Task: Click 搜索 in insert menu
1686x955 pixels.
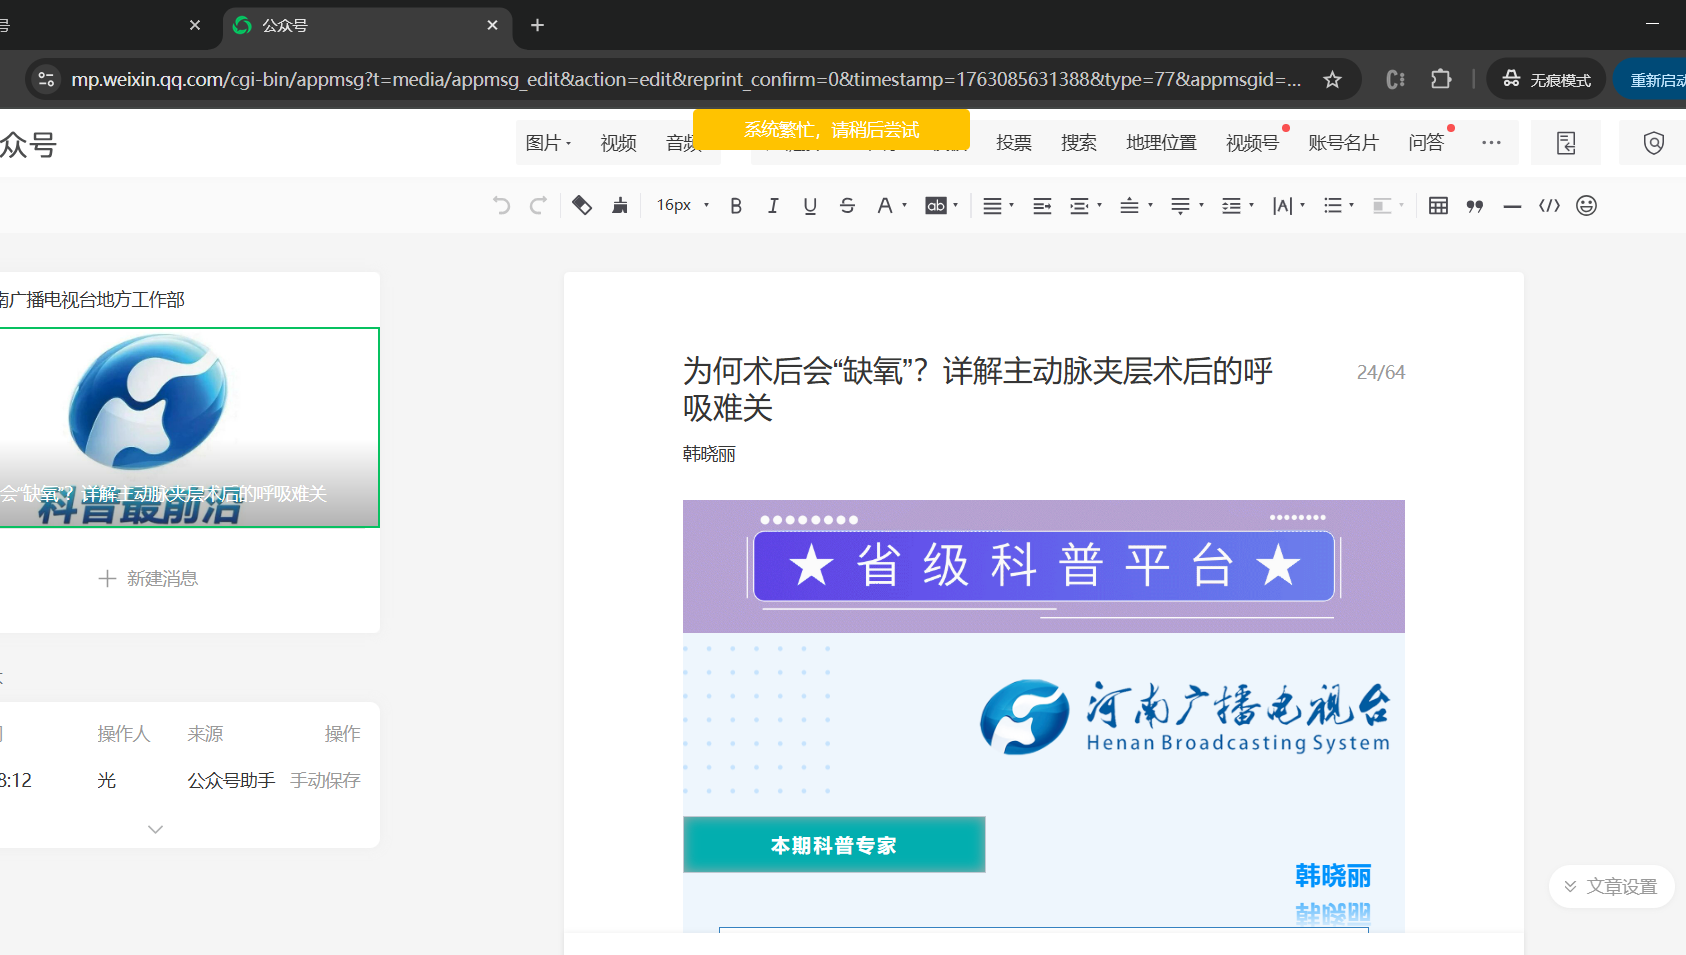Action: click(x=1078, y=143)
